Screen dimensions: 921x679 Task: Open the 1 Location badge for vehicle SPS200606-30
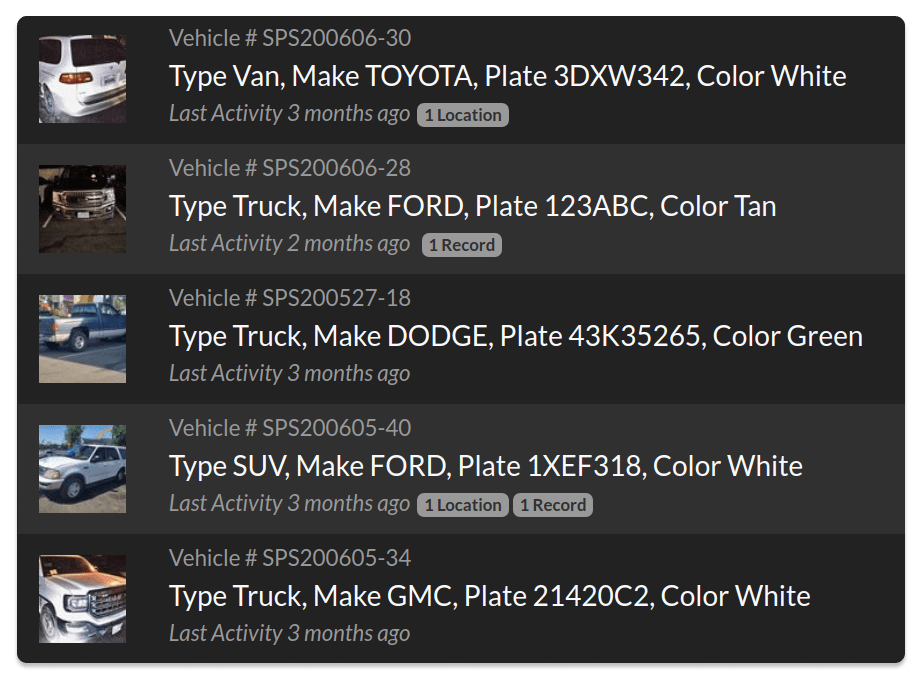pyautogui.click(x=462, y=114)
